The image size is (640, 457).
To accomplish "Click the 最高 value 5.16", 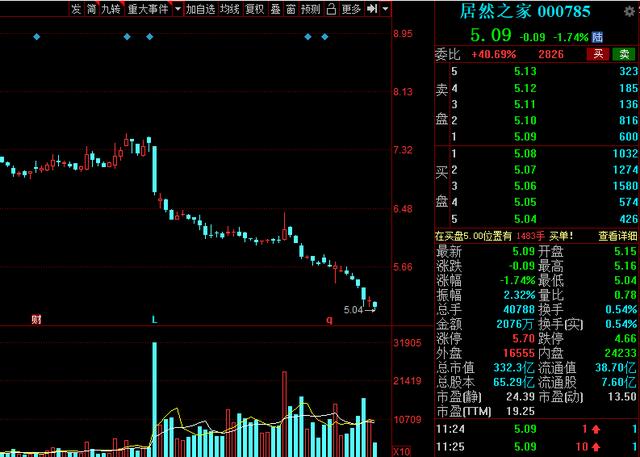I will coord(625,266).
